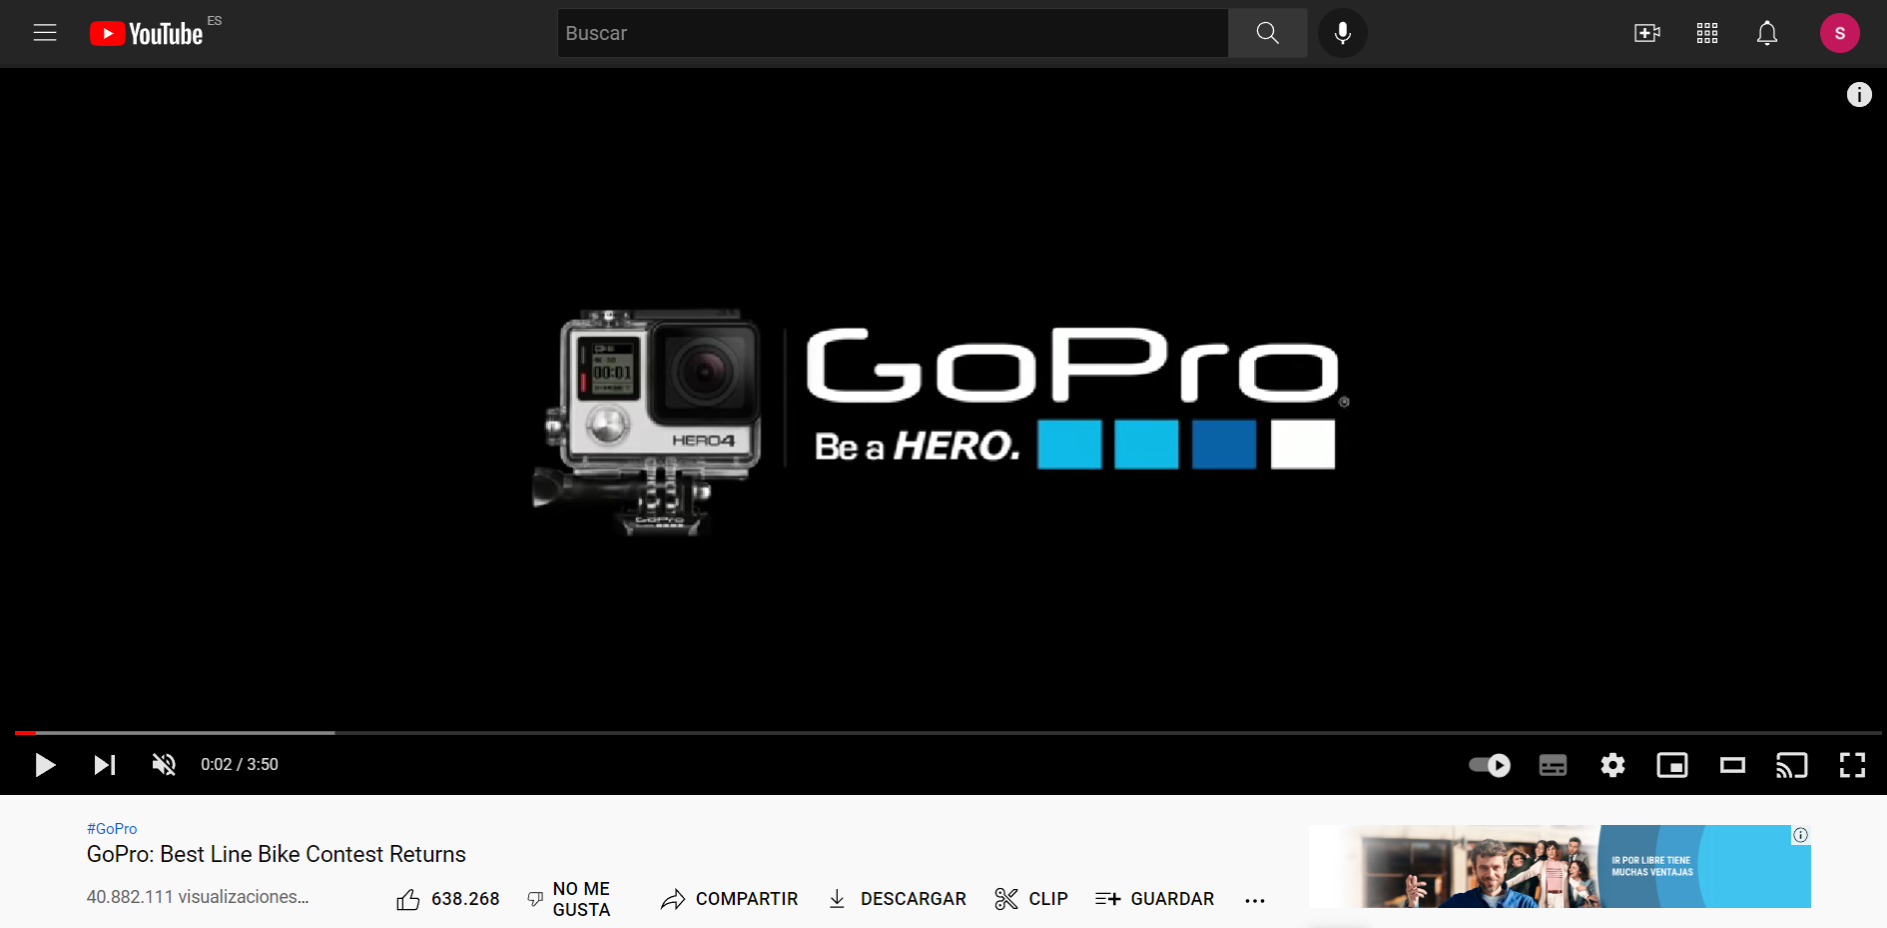Open the #GoPro hashtag link
The image size is (1887, 928).
tap(112, 828)
